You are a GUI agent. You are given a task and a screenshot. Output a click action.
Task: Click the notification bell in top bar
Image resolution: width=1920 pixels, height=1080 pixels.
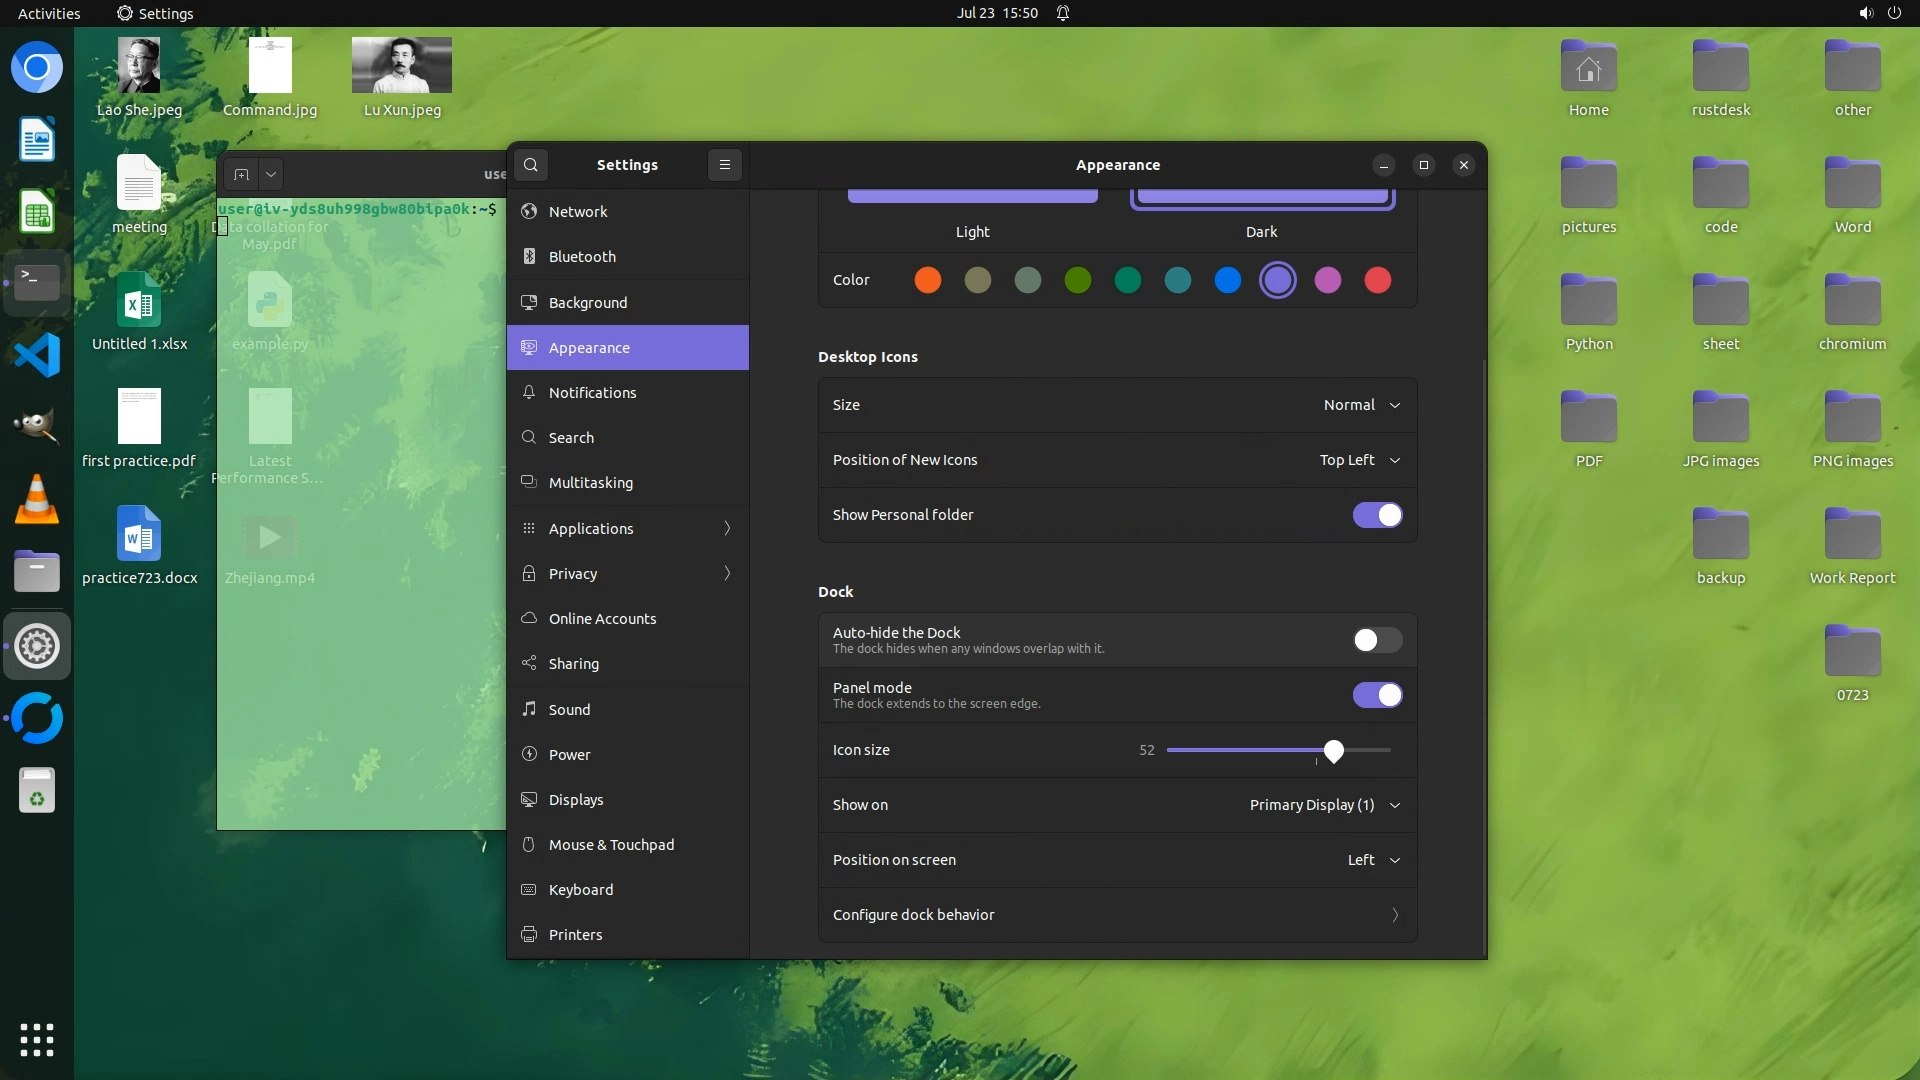[1063, 13]
